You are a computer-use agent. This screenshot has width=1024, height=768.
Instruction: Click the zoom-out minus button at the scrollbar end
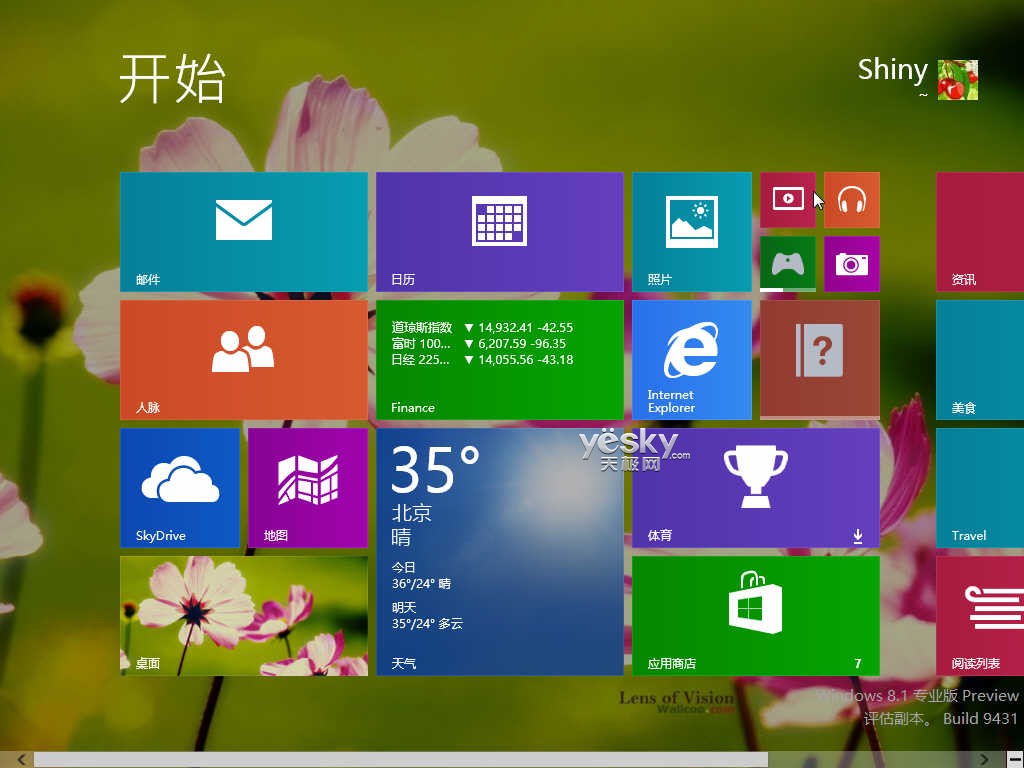coord(1014,760)
